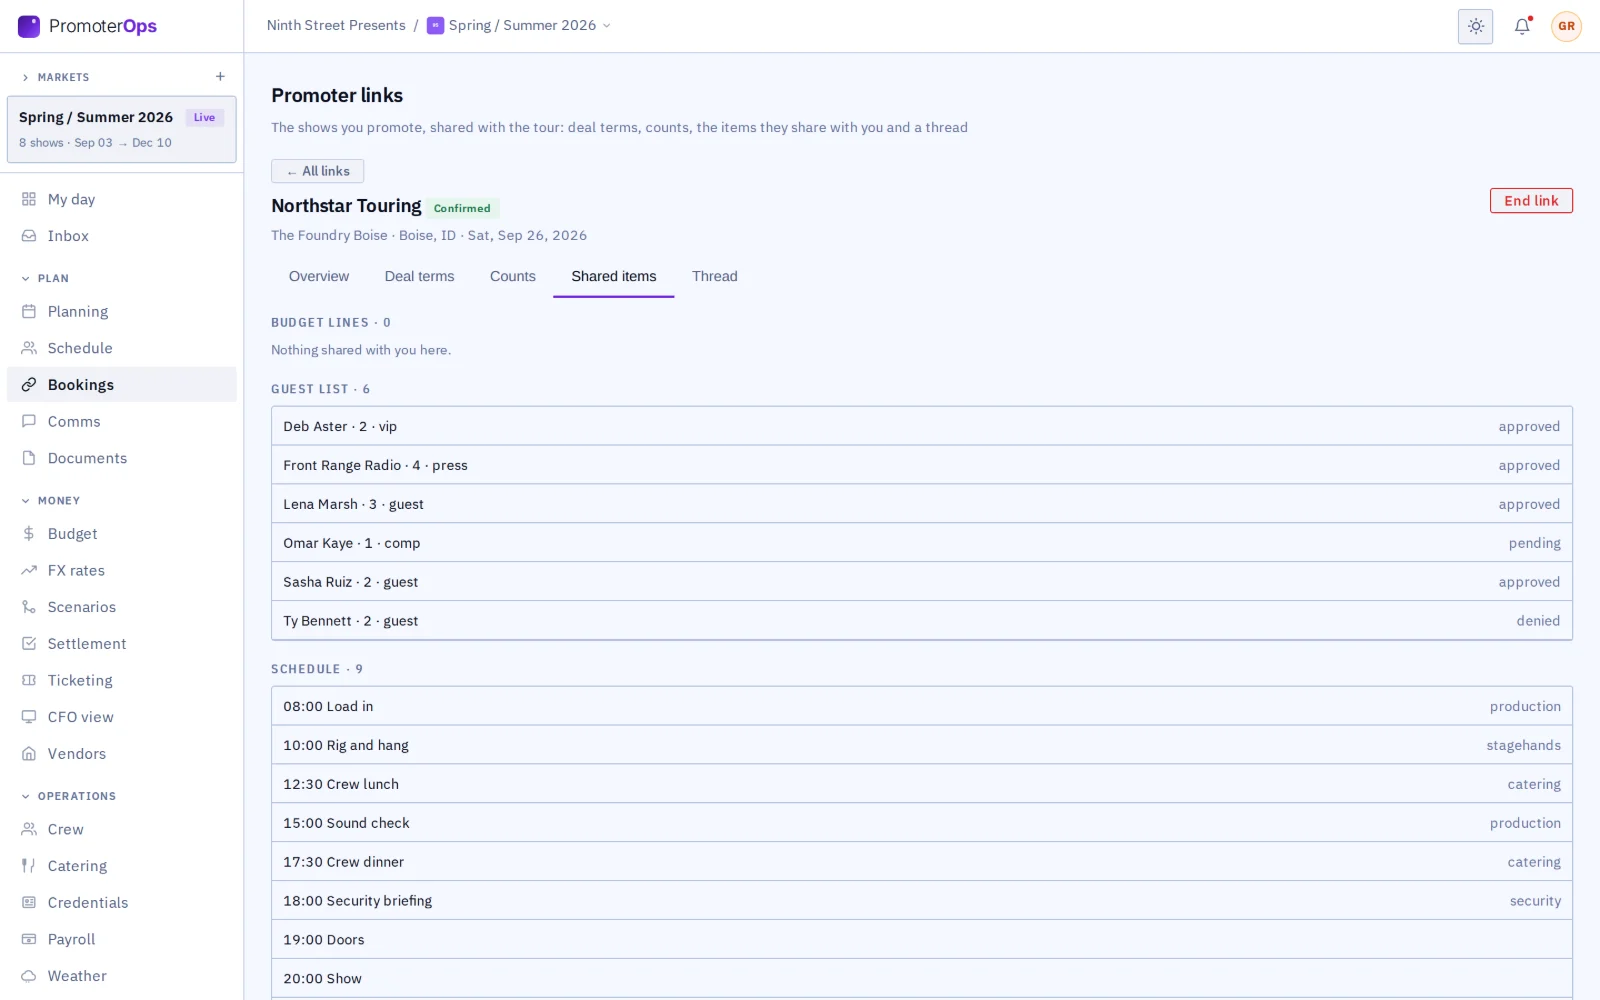Open Ticketing in the sidebar
This screenshot has height=1000, width=1600.
tap(122, 680)
